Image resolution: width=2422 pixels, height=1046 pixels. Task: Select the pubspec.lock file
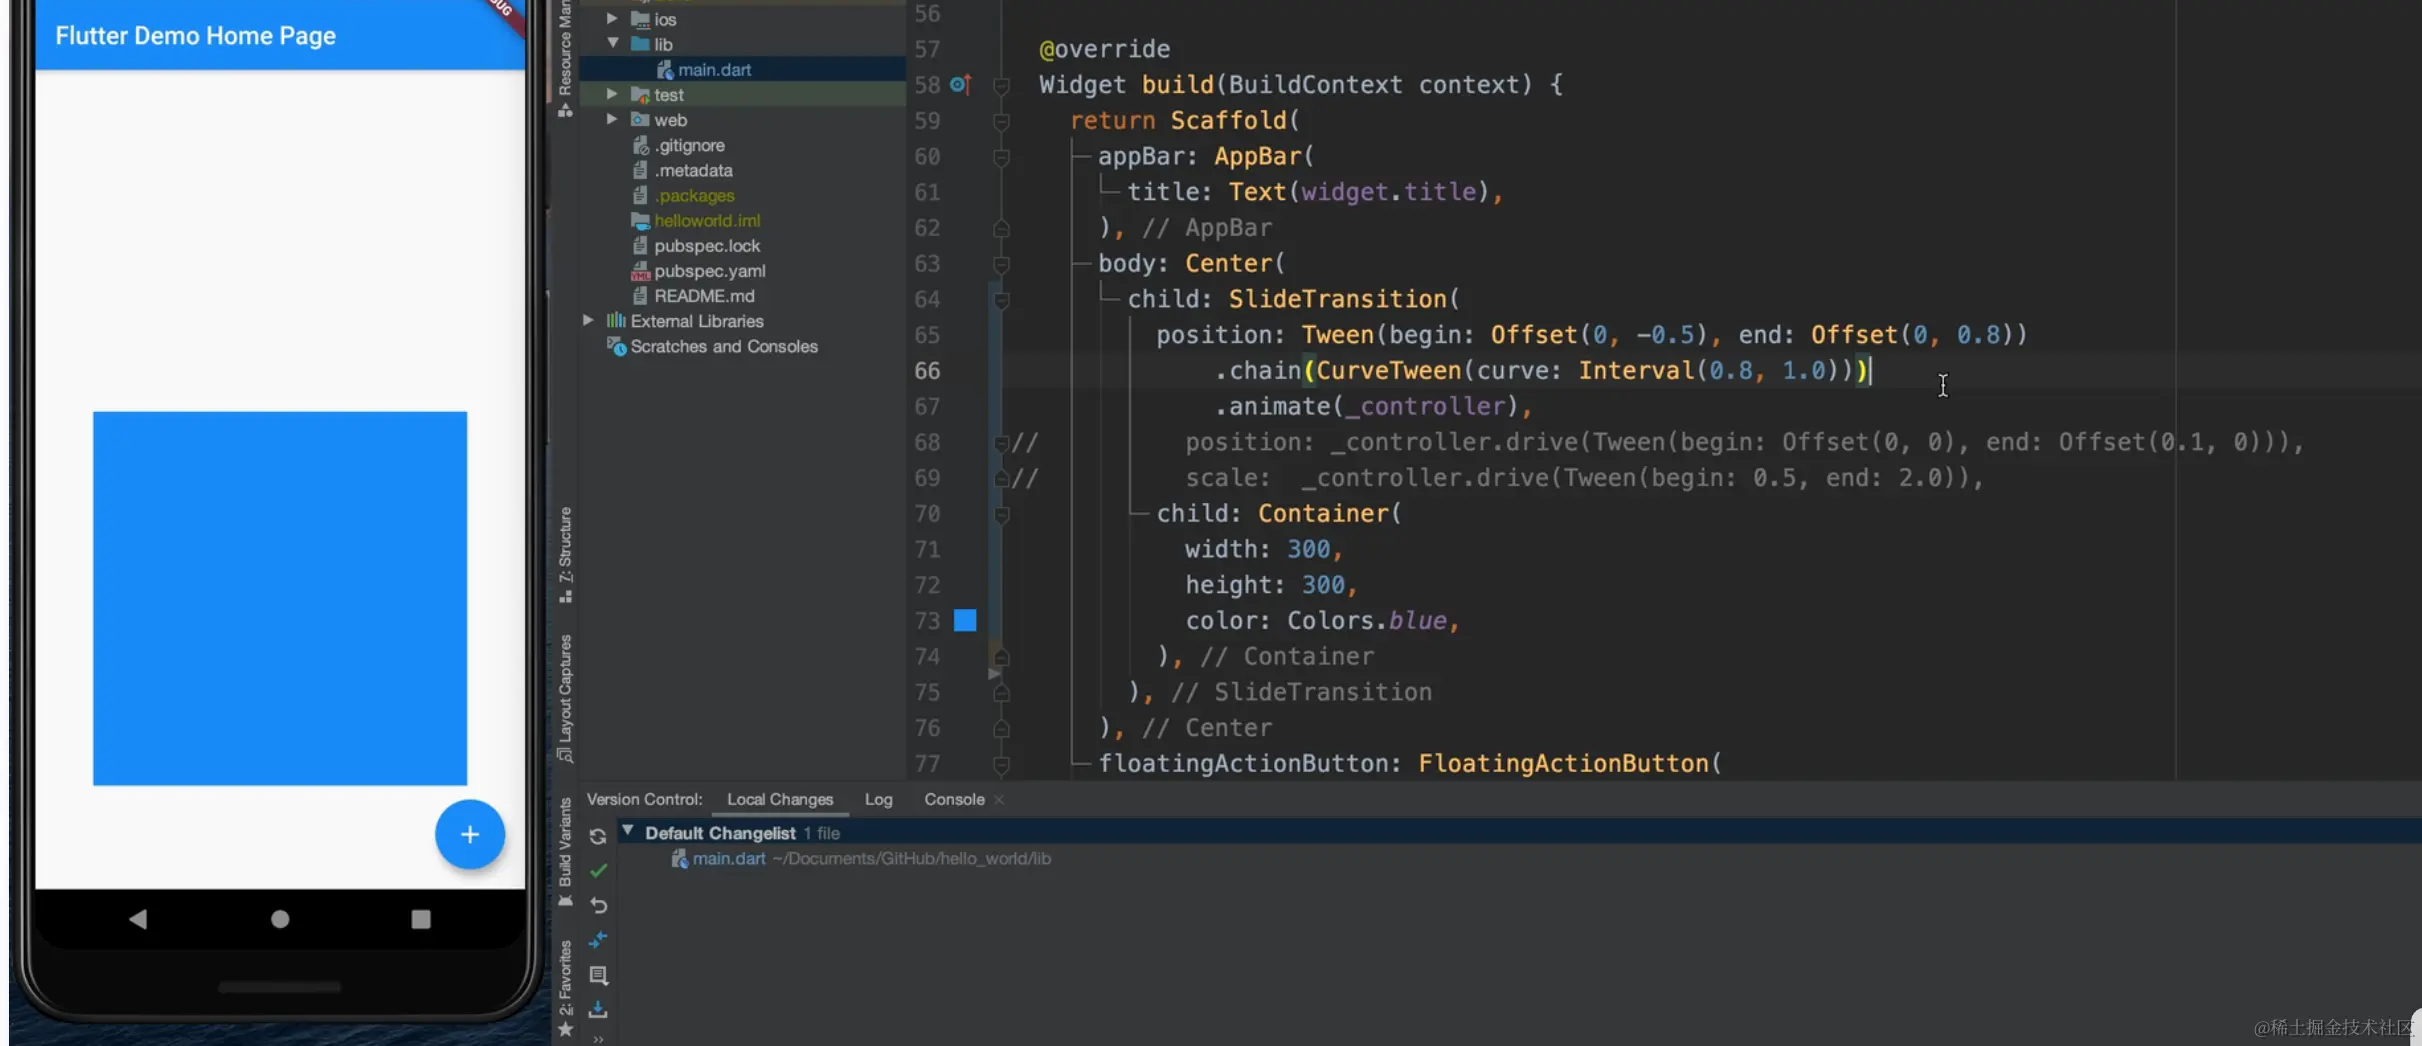pyautogui.click(x=707, y=245)
